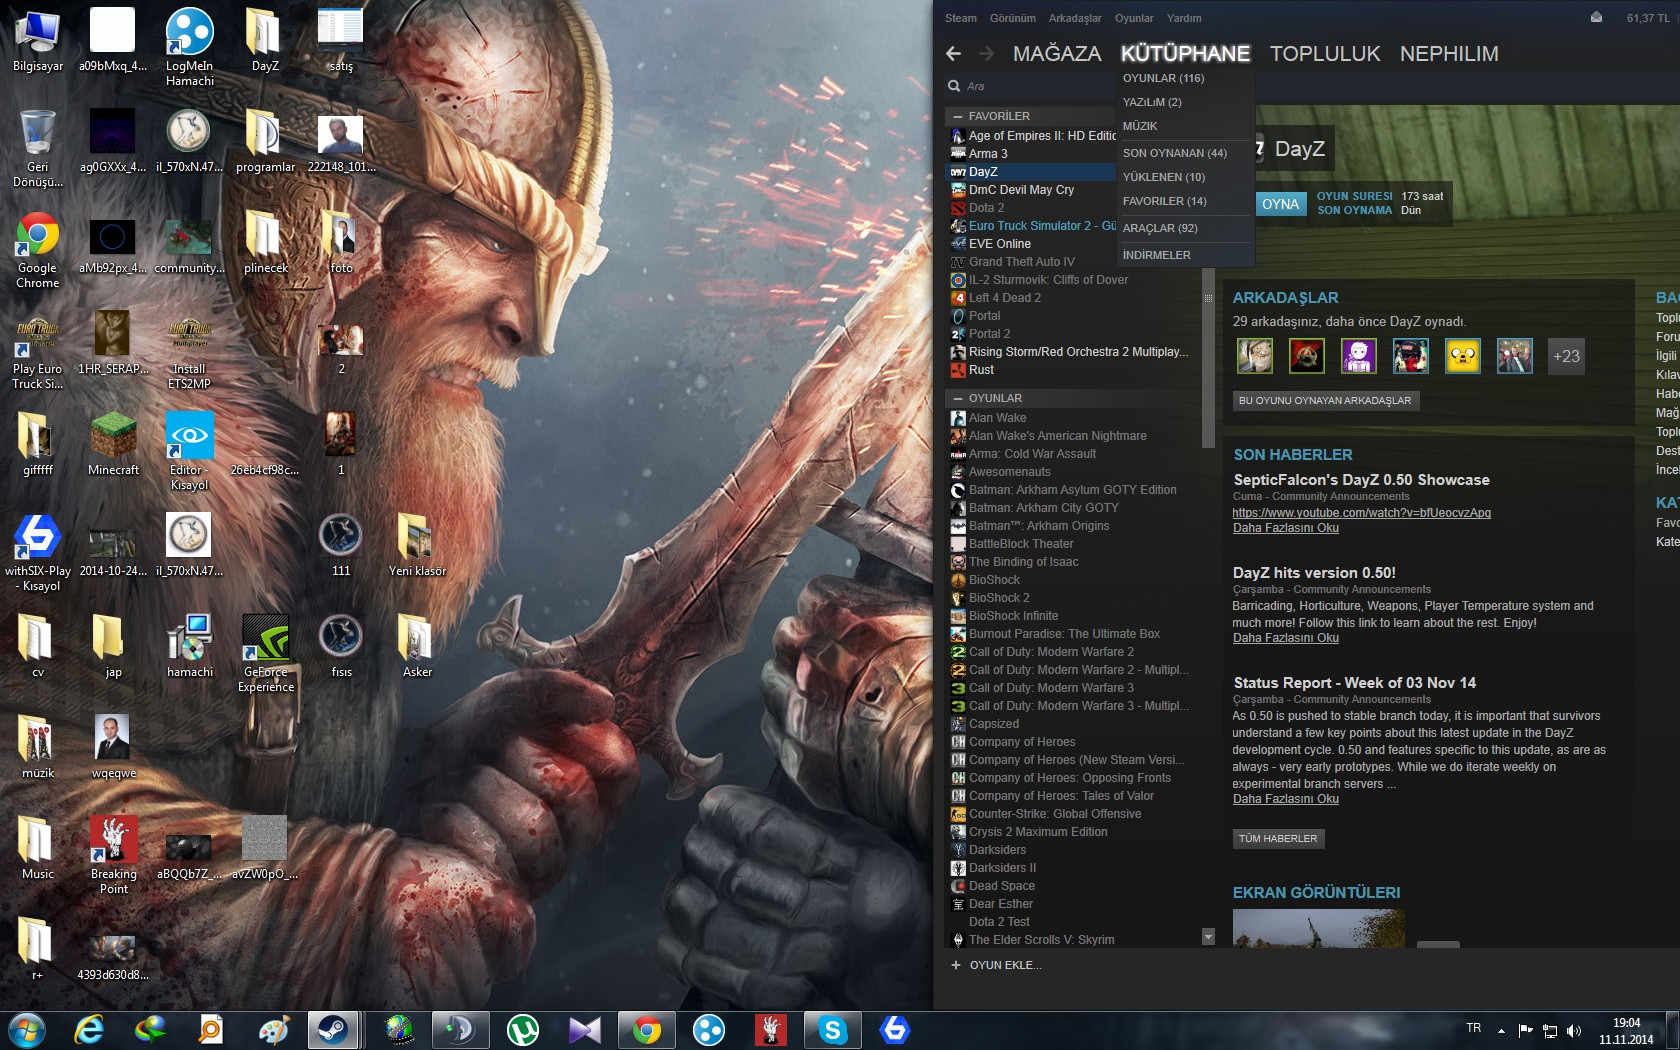The image size is (1680, 1050).
Task: Open the Görünüm menu
Action: [1013, 18]
